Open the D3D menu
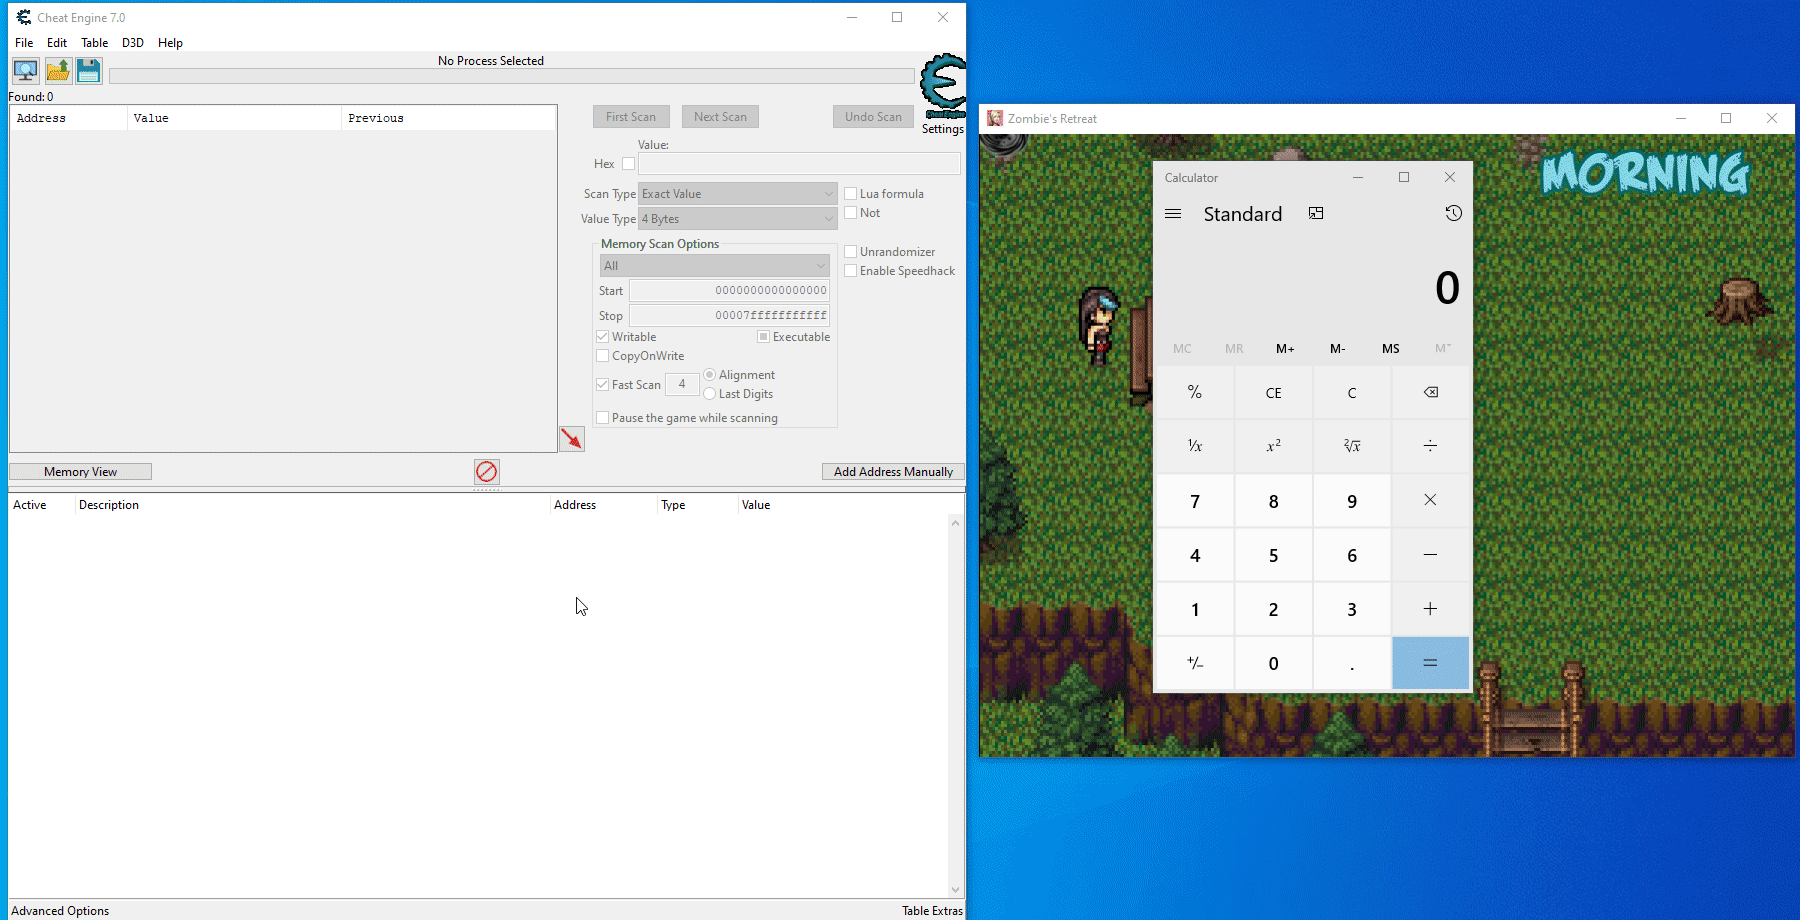 (133, 43)
